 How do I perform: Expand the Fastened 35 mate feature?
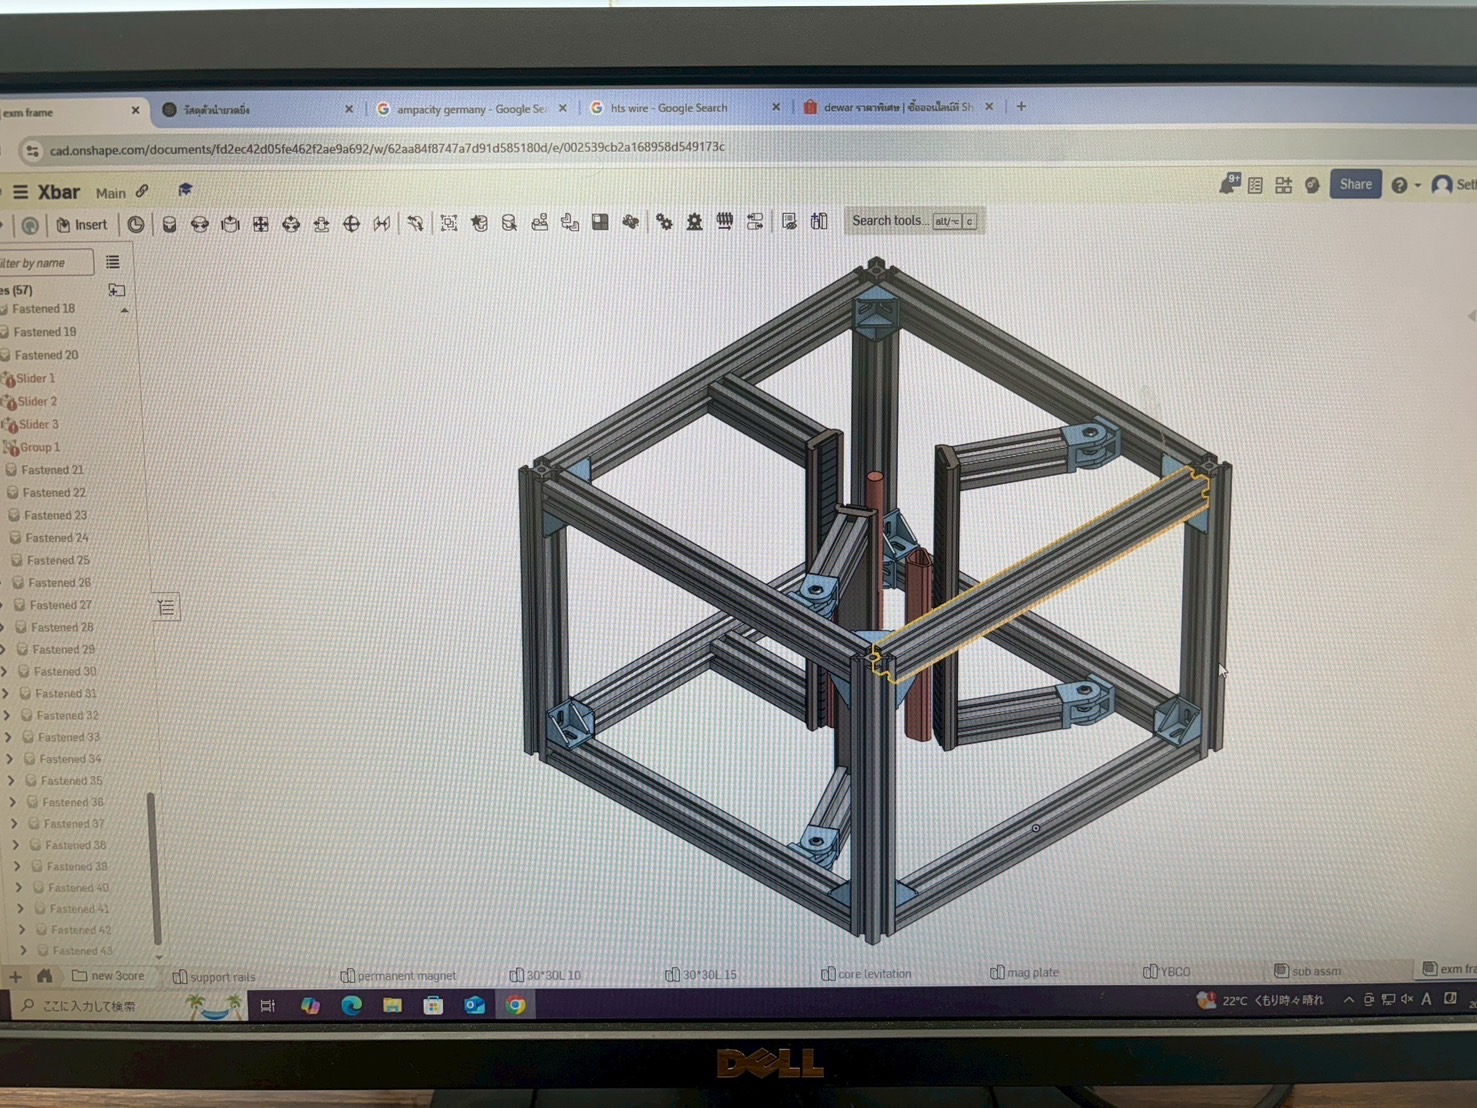[x=11, y=780]
